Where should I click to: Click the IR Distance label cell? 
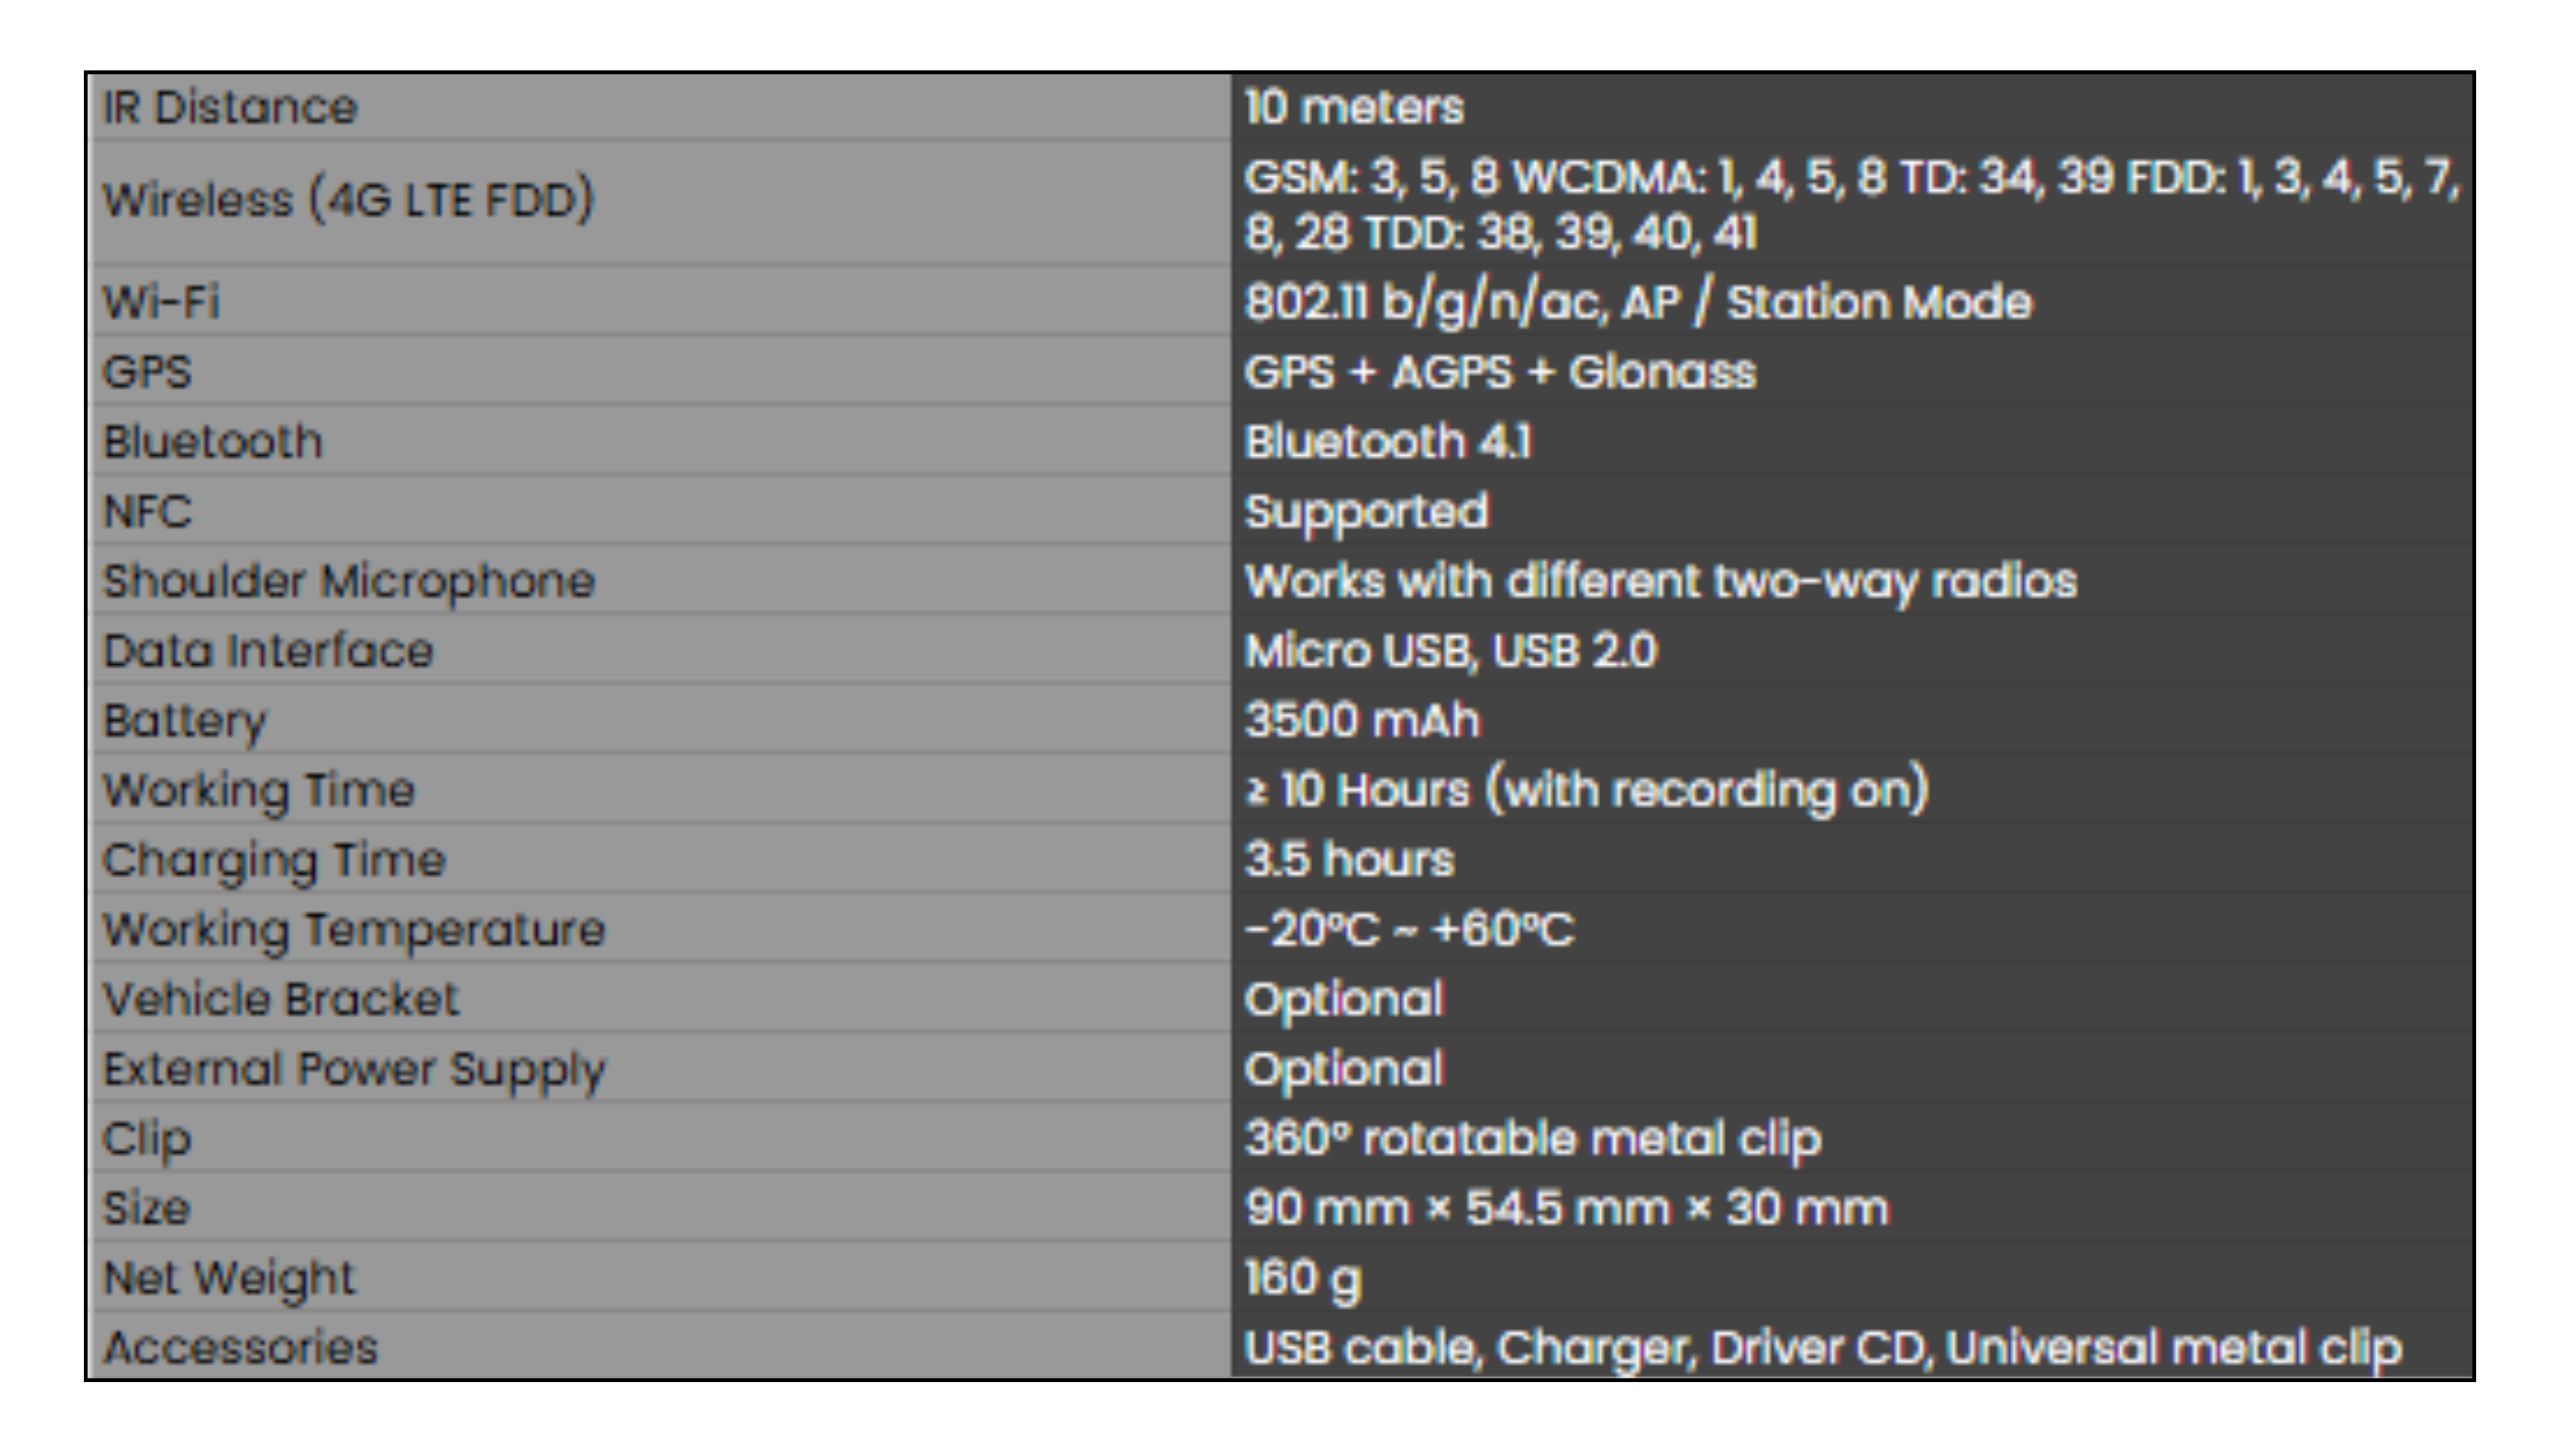coord(230,107)
